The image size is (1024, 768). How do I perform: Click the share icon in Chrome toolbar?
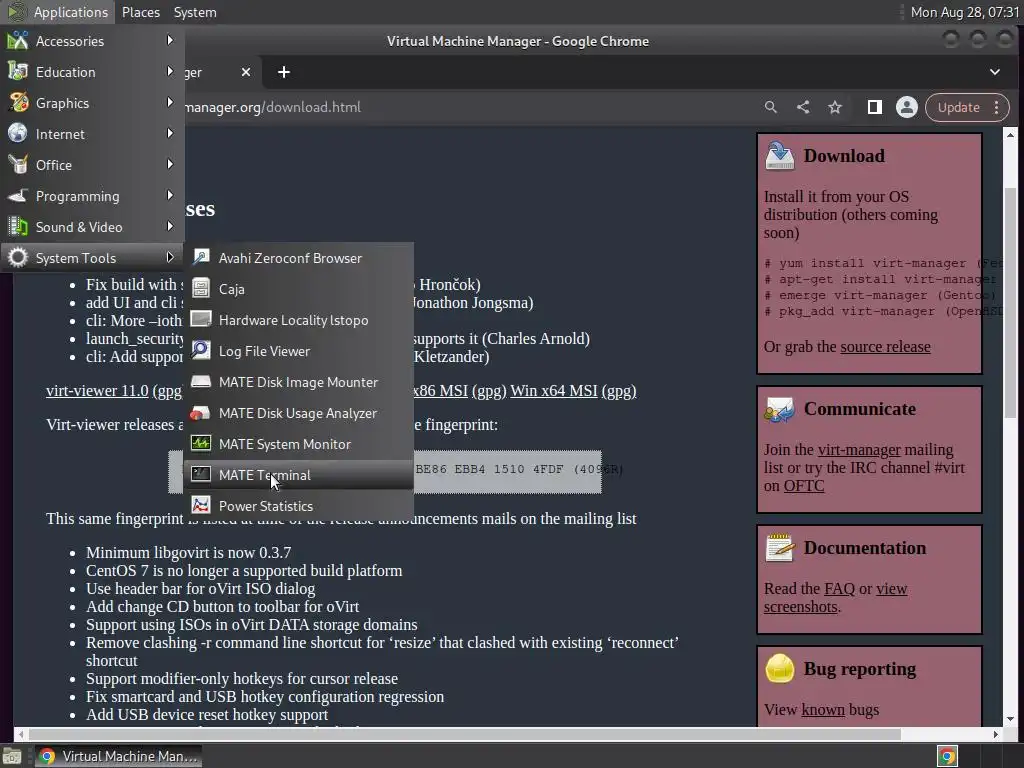(x=803, y=107)
